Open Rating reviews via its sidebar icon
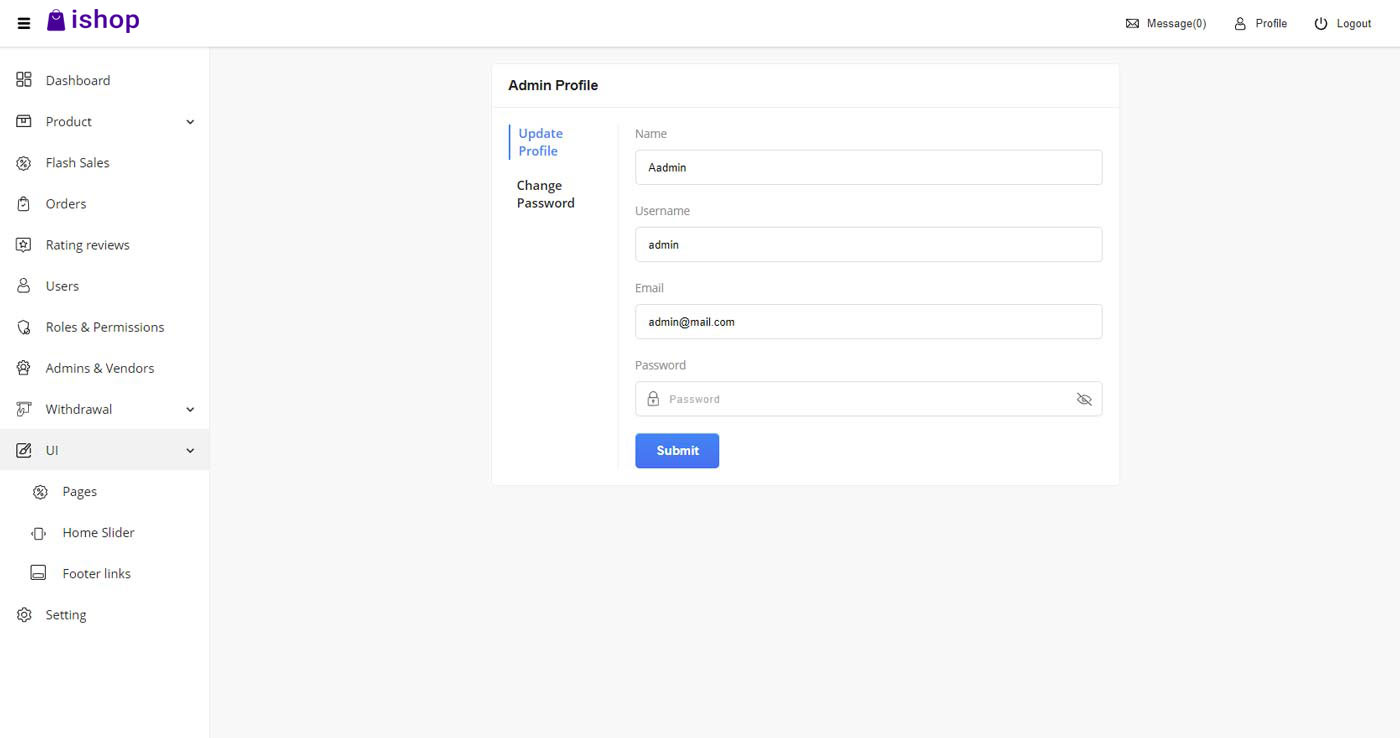 [x=24, y=244]
